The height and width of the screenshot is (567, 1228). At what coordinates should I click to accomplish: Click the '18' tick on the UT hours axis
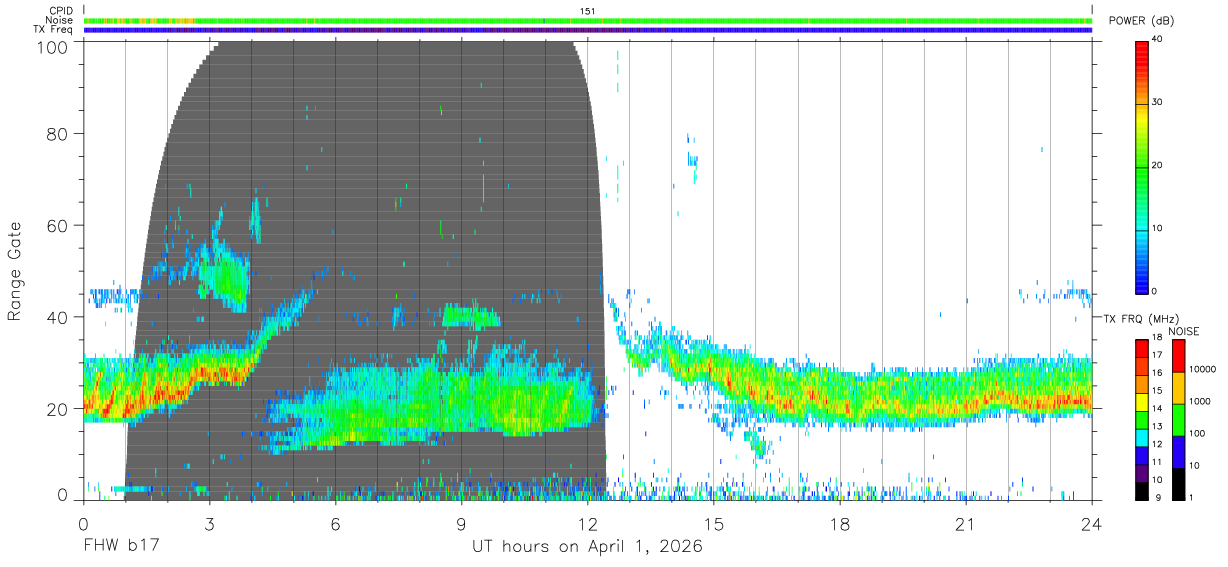840,524
